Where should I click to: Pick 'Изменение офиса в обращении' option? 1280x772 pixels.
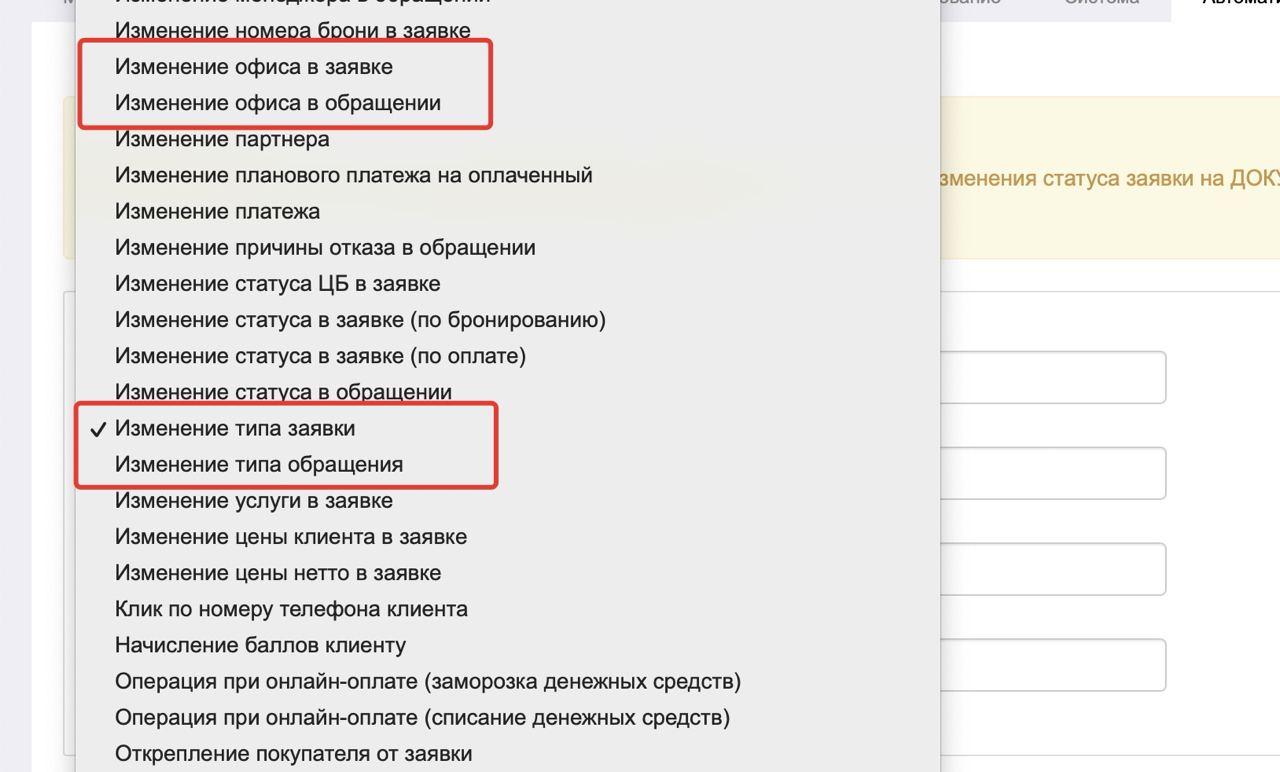[278, 103]
